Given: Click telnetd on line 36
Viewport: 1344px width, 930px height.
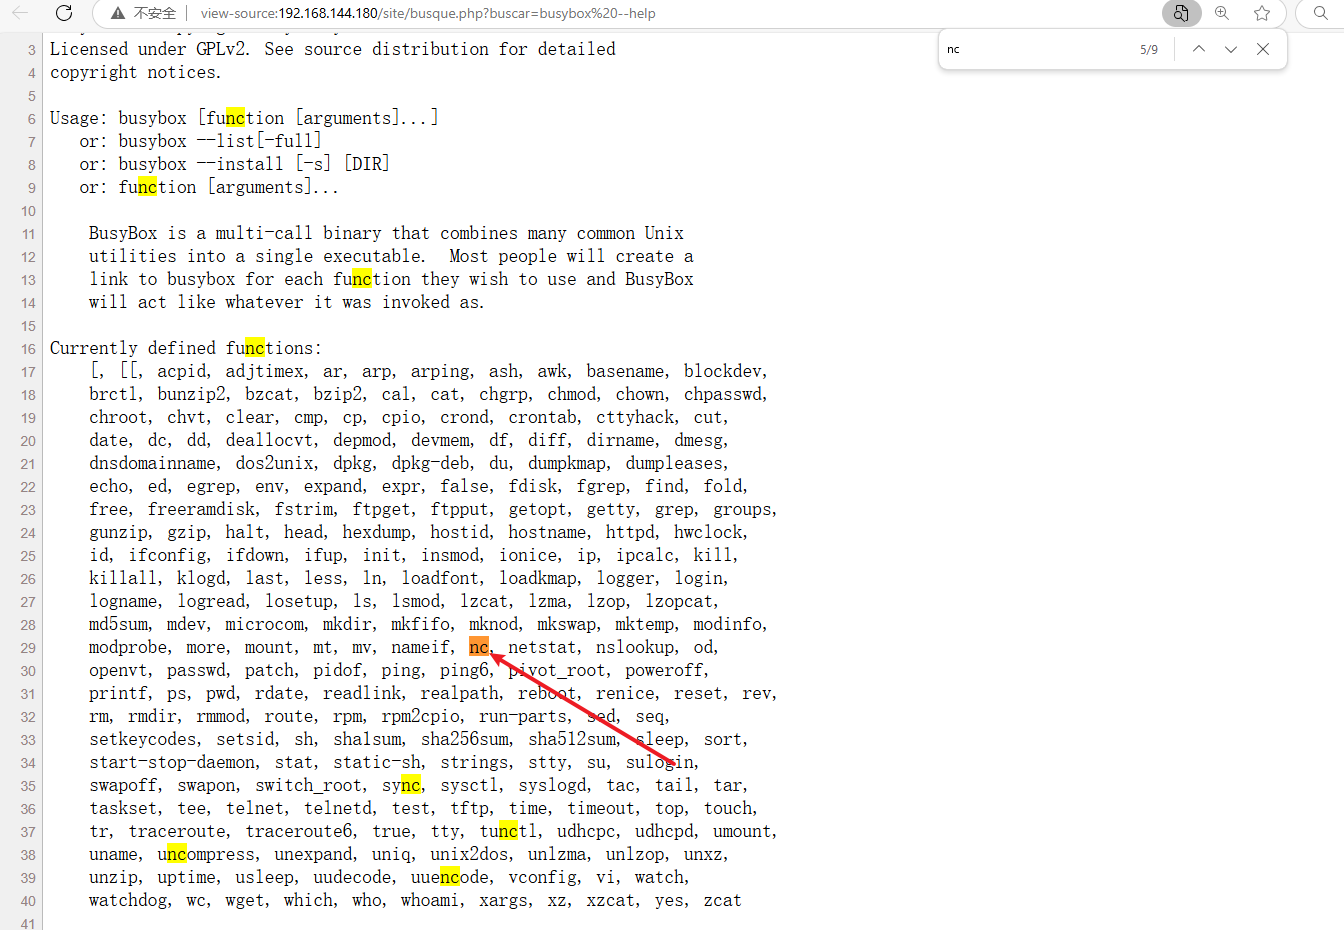Looking at the screenshot, I should pyautogui.click(x=338, y=808).
